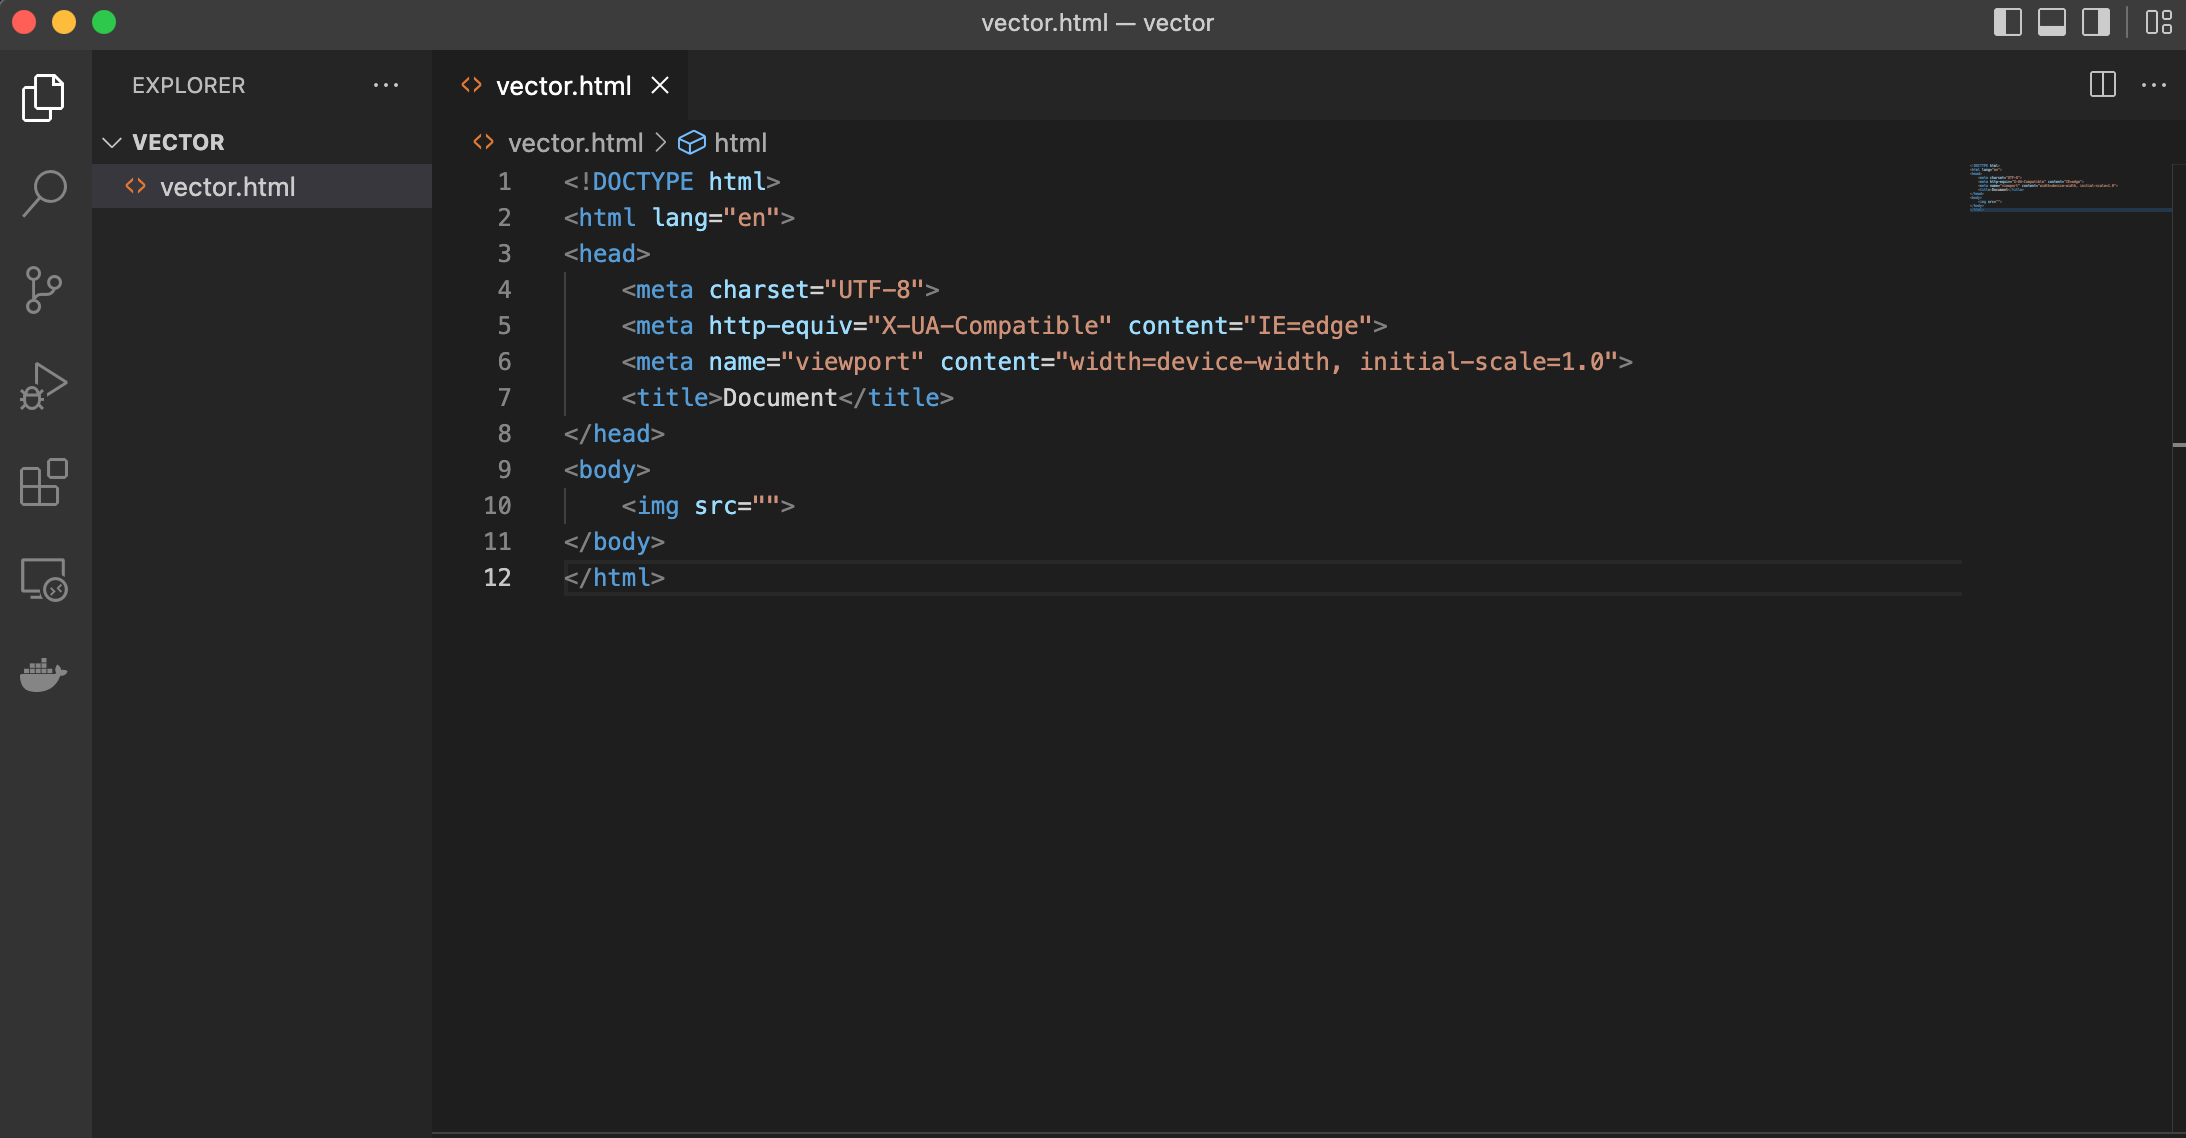The height and width of the screenshot is (1138, 2186).
Task: Open the Remote Explorer view
Action: coord(43,579)
